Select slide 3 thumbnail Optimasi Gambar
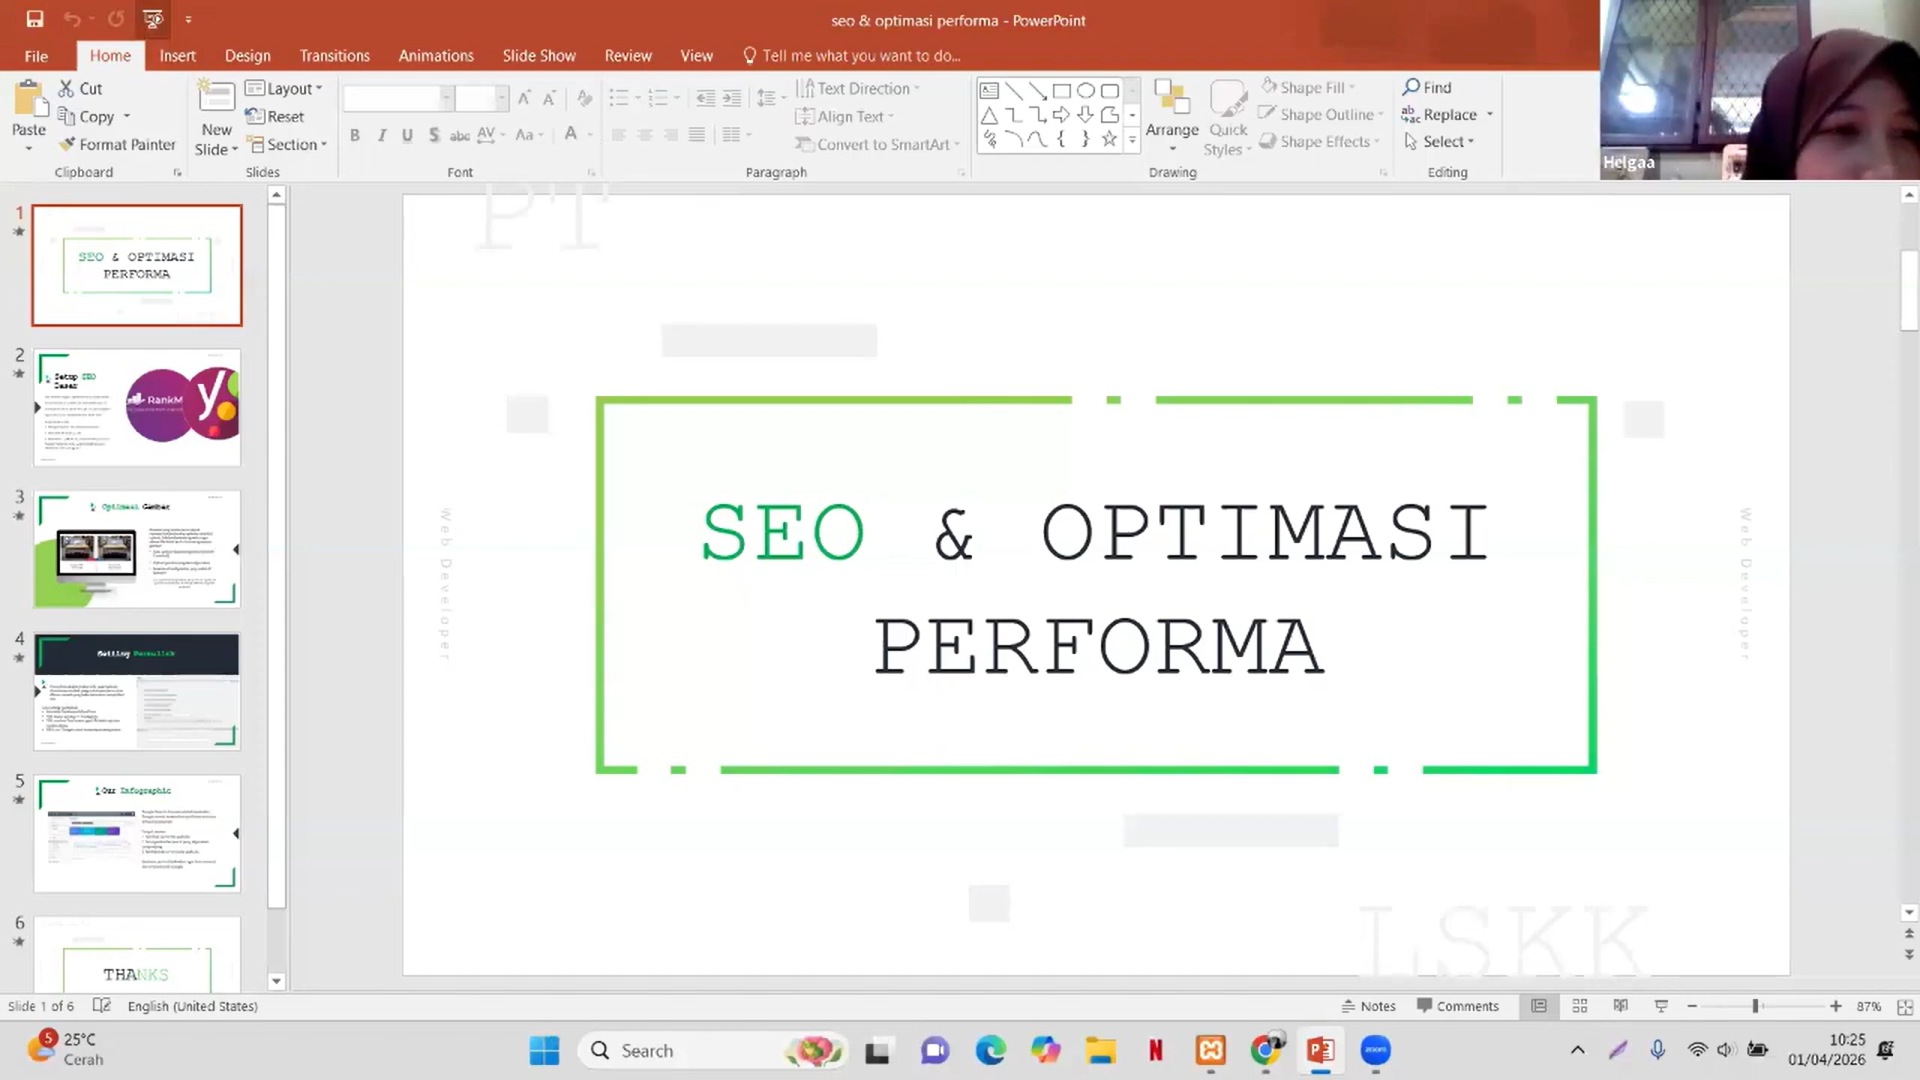The height and width of the screenshot is (1080, 1920). pyautogui.click(x=137, y=549)
